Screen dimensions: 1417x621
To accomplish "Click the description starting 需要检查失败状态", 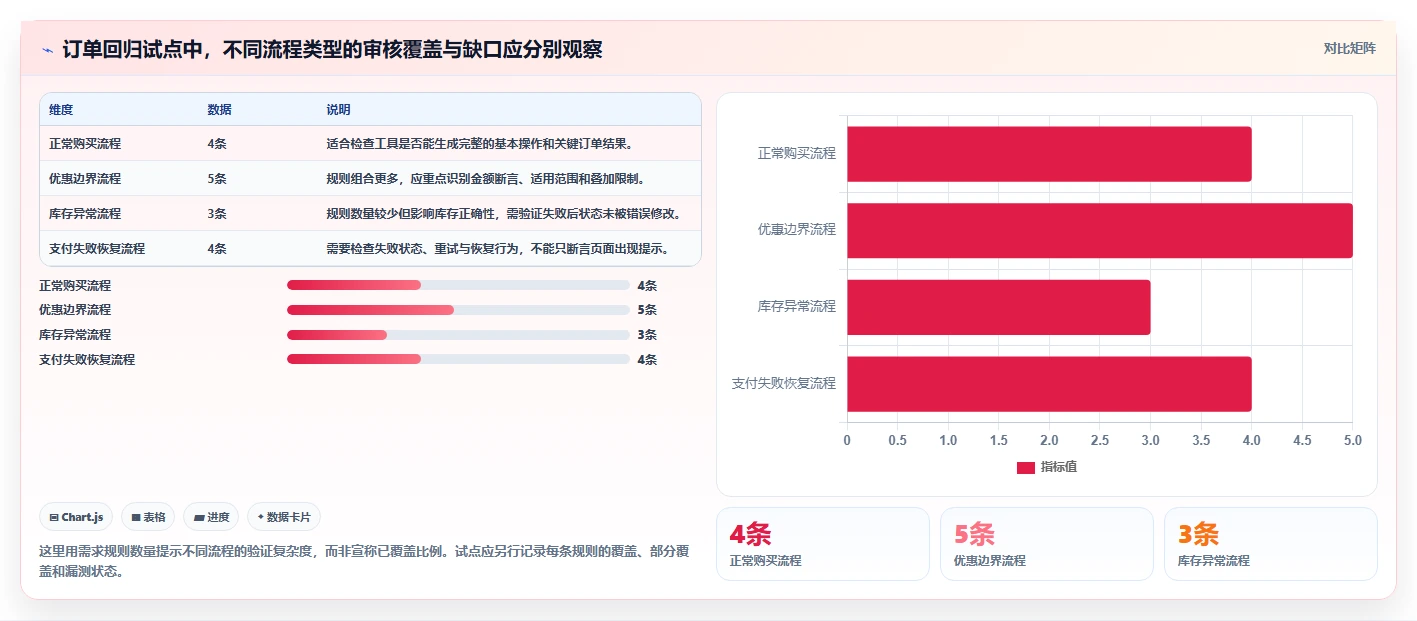I will (x=498, y=249).
